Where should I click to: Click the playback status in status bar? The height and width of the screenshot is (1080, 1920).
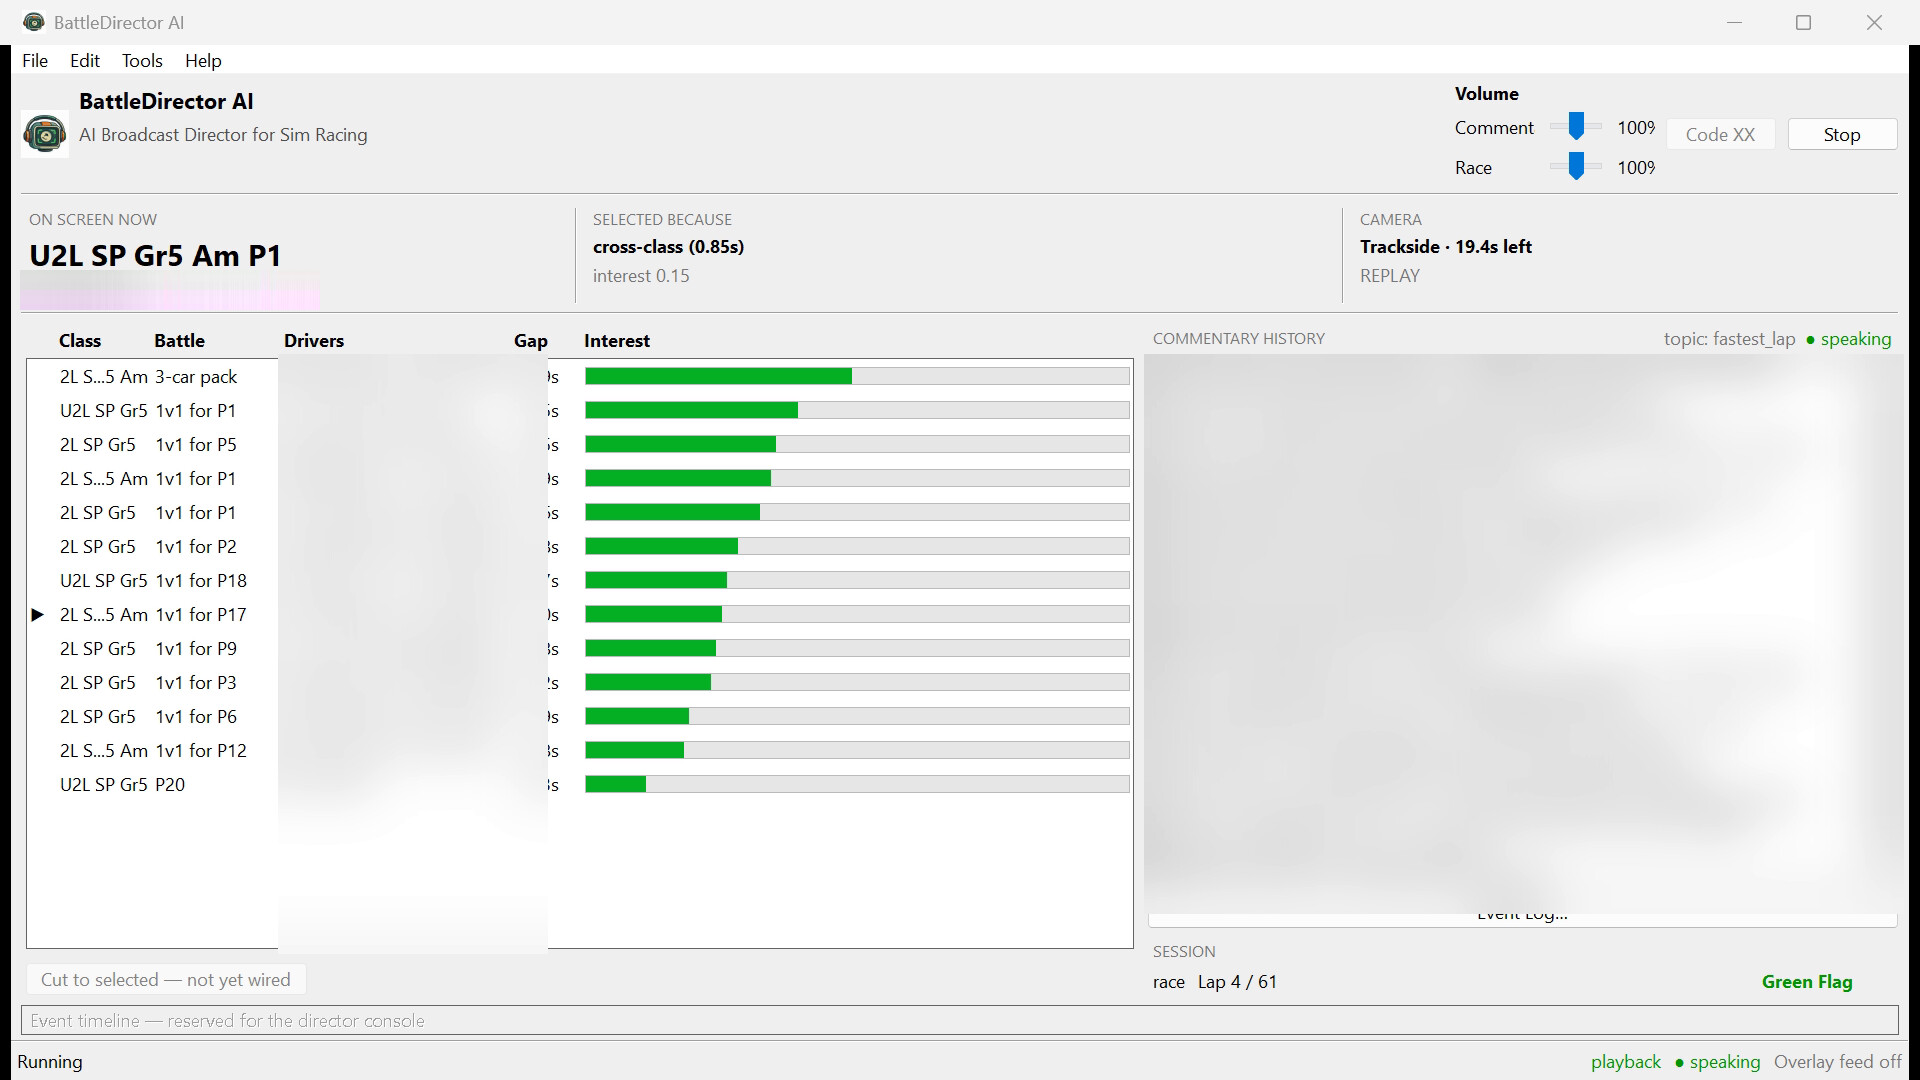point(1626,1062)
